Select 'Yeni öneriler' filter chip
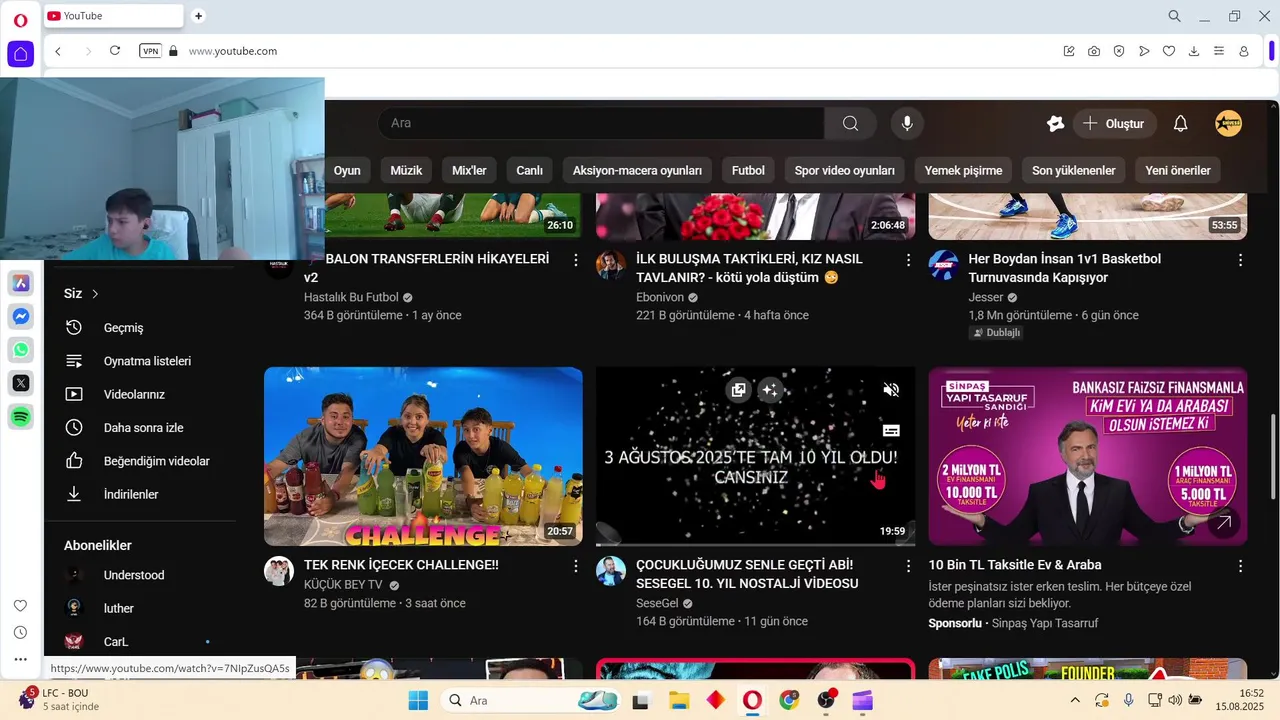The image size is (1280, 720). click(x=1178, y=170)
